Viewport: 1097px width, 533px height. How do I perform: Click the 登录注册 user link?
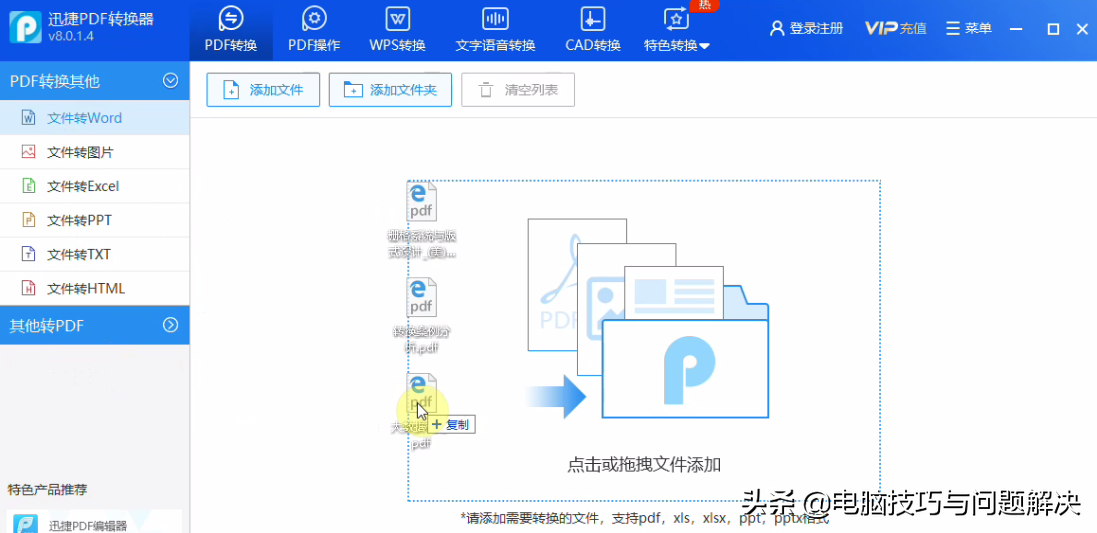(807, 28)
